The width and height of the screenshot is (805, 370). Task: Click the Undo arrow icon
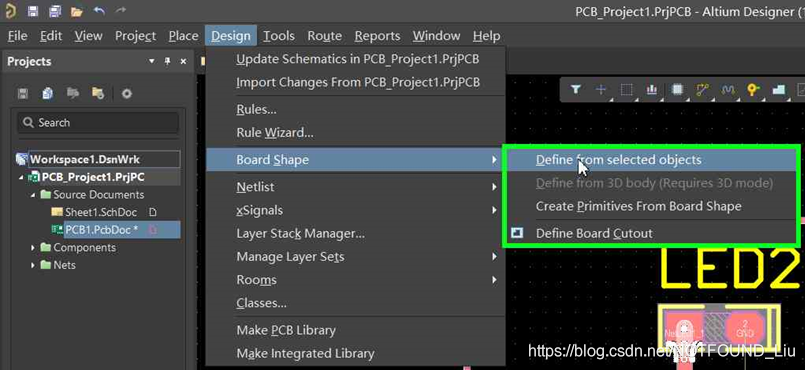pyautogui.click(x=99, y=10)
